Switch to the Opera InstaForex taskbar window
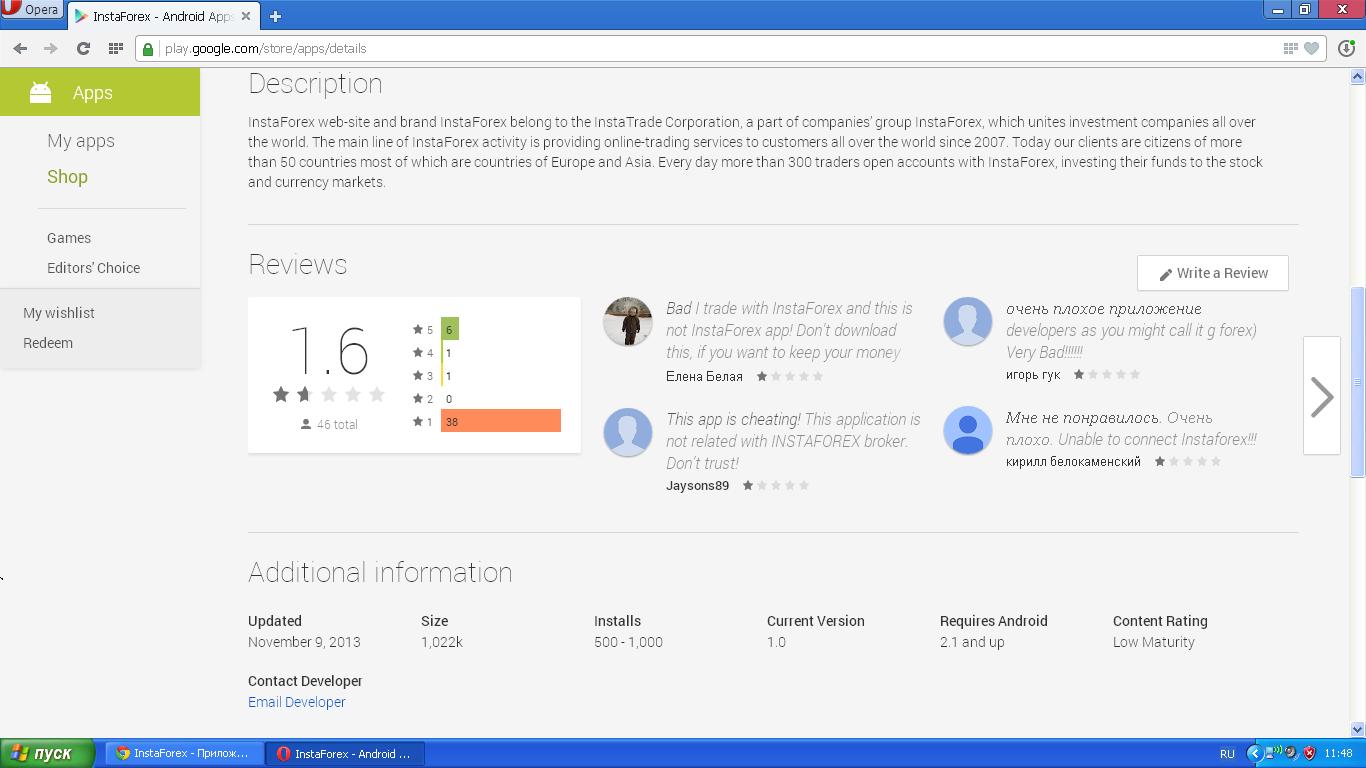1366x768 pixels. pyautogui.click(x=346, y=753)
